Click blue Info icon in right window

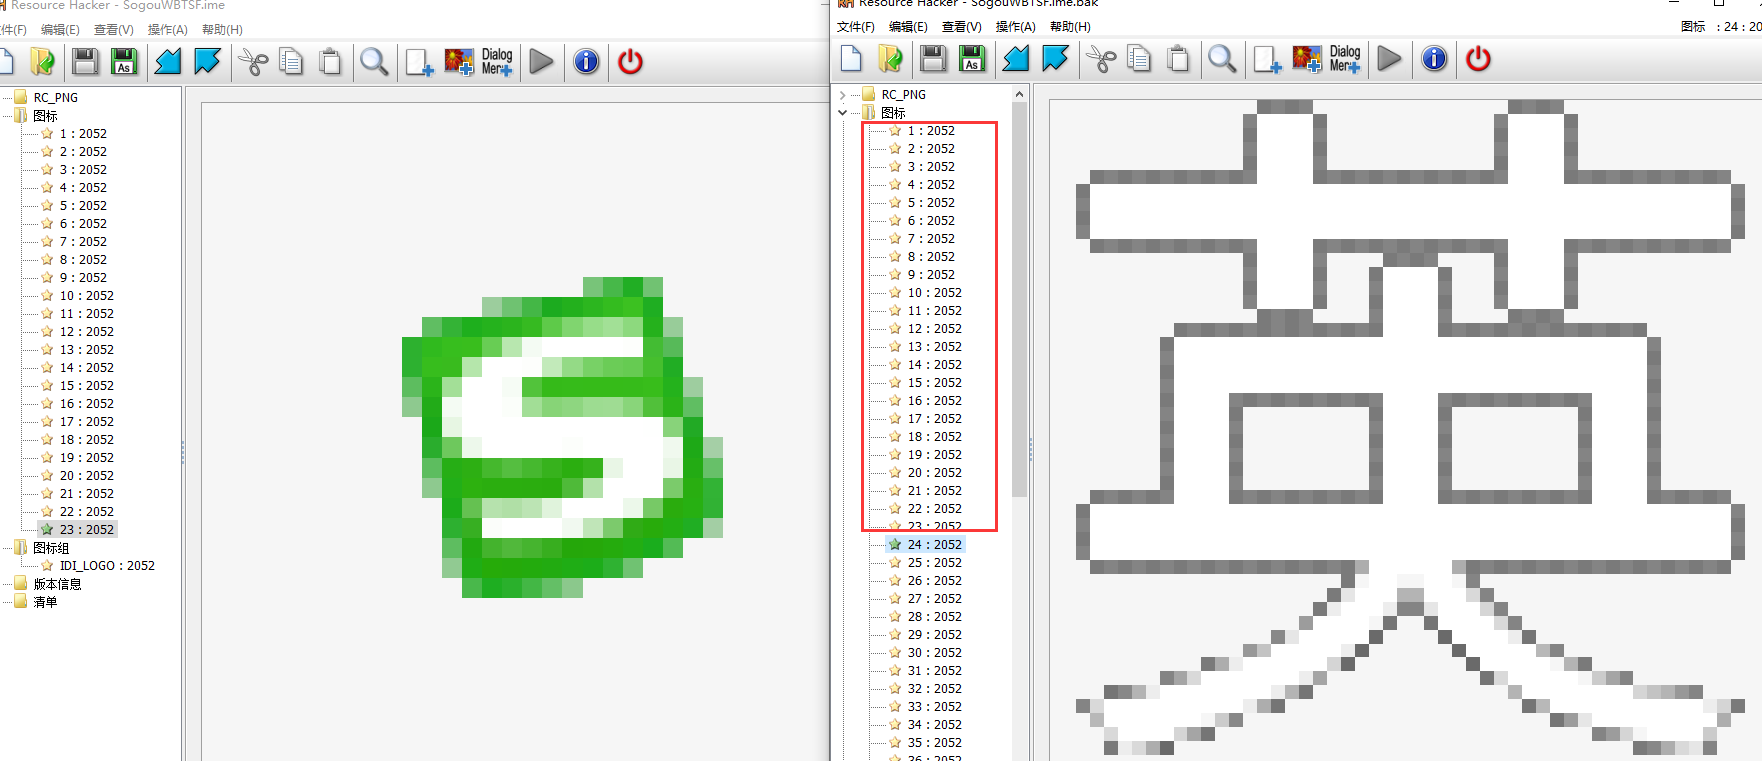[x=1434, y=59]
